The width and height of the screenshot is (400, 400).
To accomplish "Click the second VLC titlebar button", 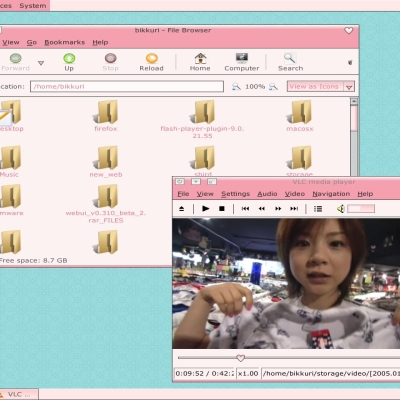I will tap(196, 181).
